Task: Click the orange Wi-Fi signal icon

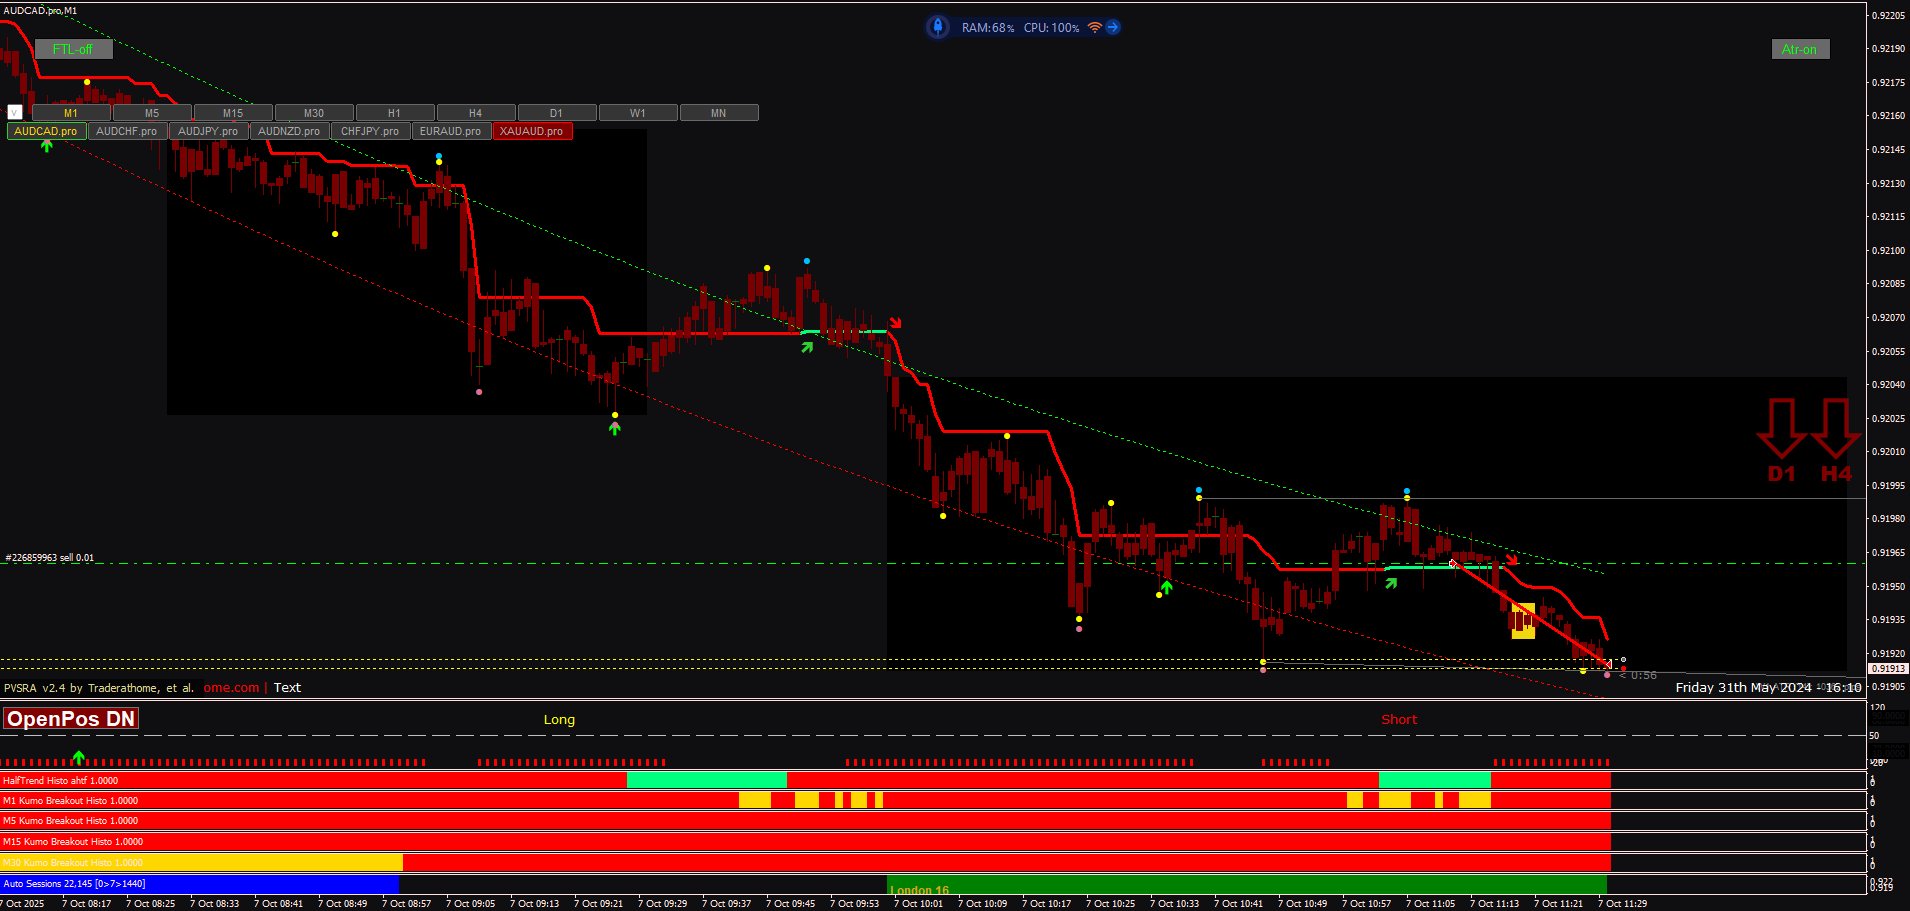Action: pos(1095,27)
